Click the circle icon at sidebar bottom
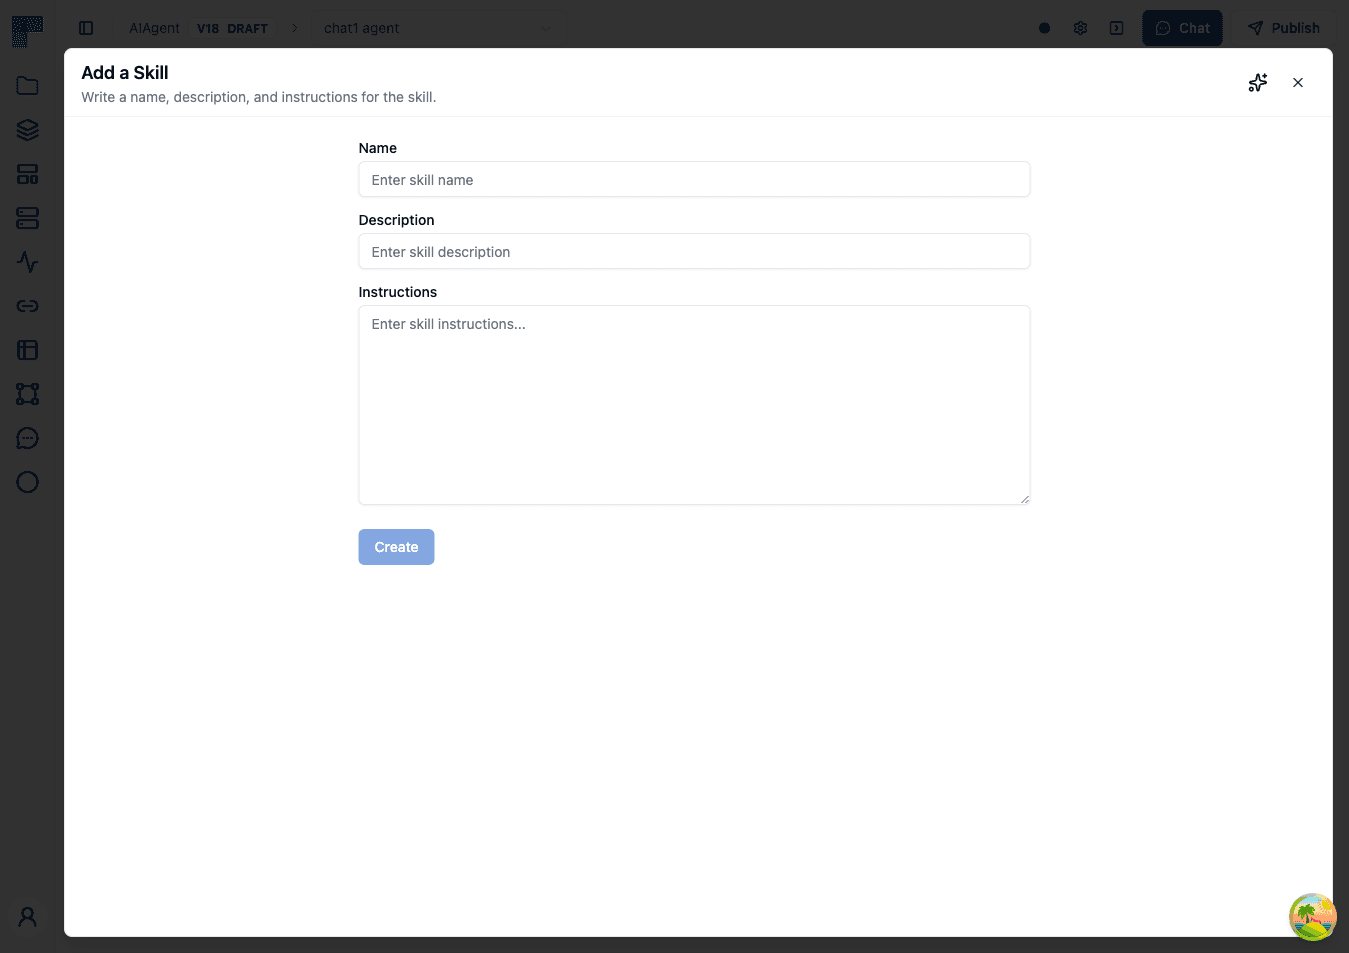 click(27, 482)
